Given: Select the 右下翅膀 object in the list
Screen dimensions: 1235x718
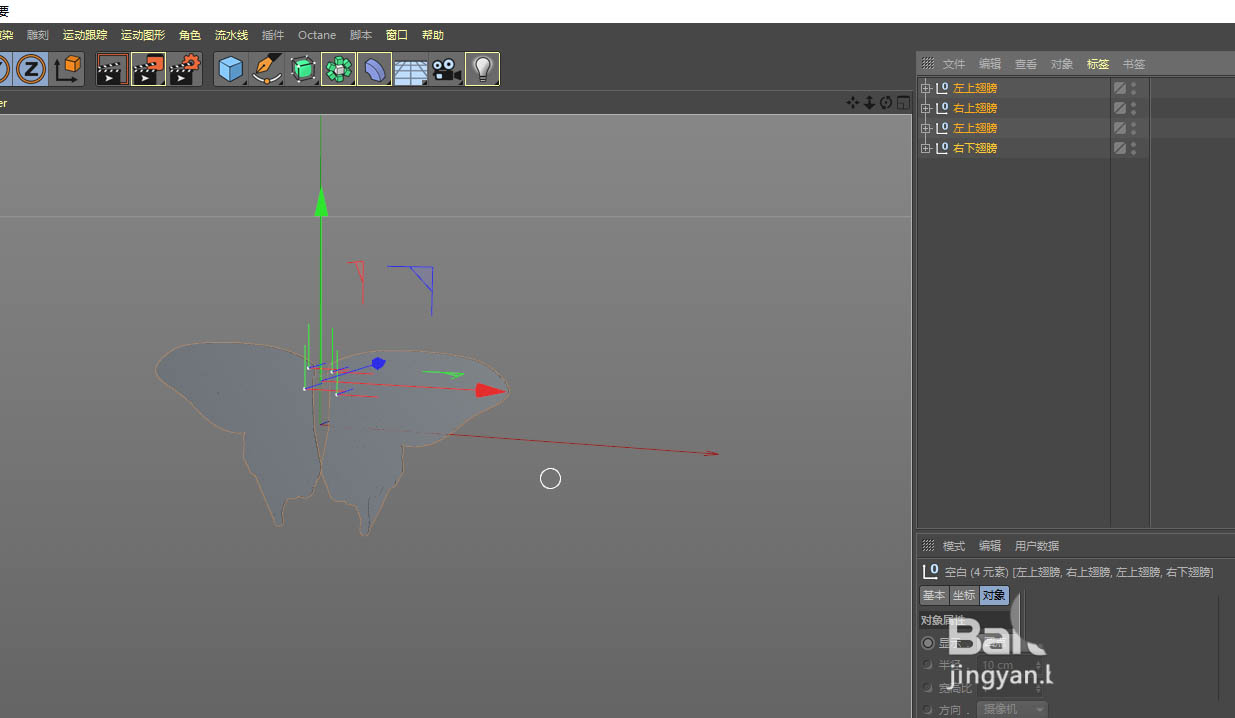Looking at the screenshot, I should [974, 148].
